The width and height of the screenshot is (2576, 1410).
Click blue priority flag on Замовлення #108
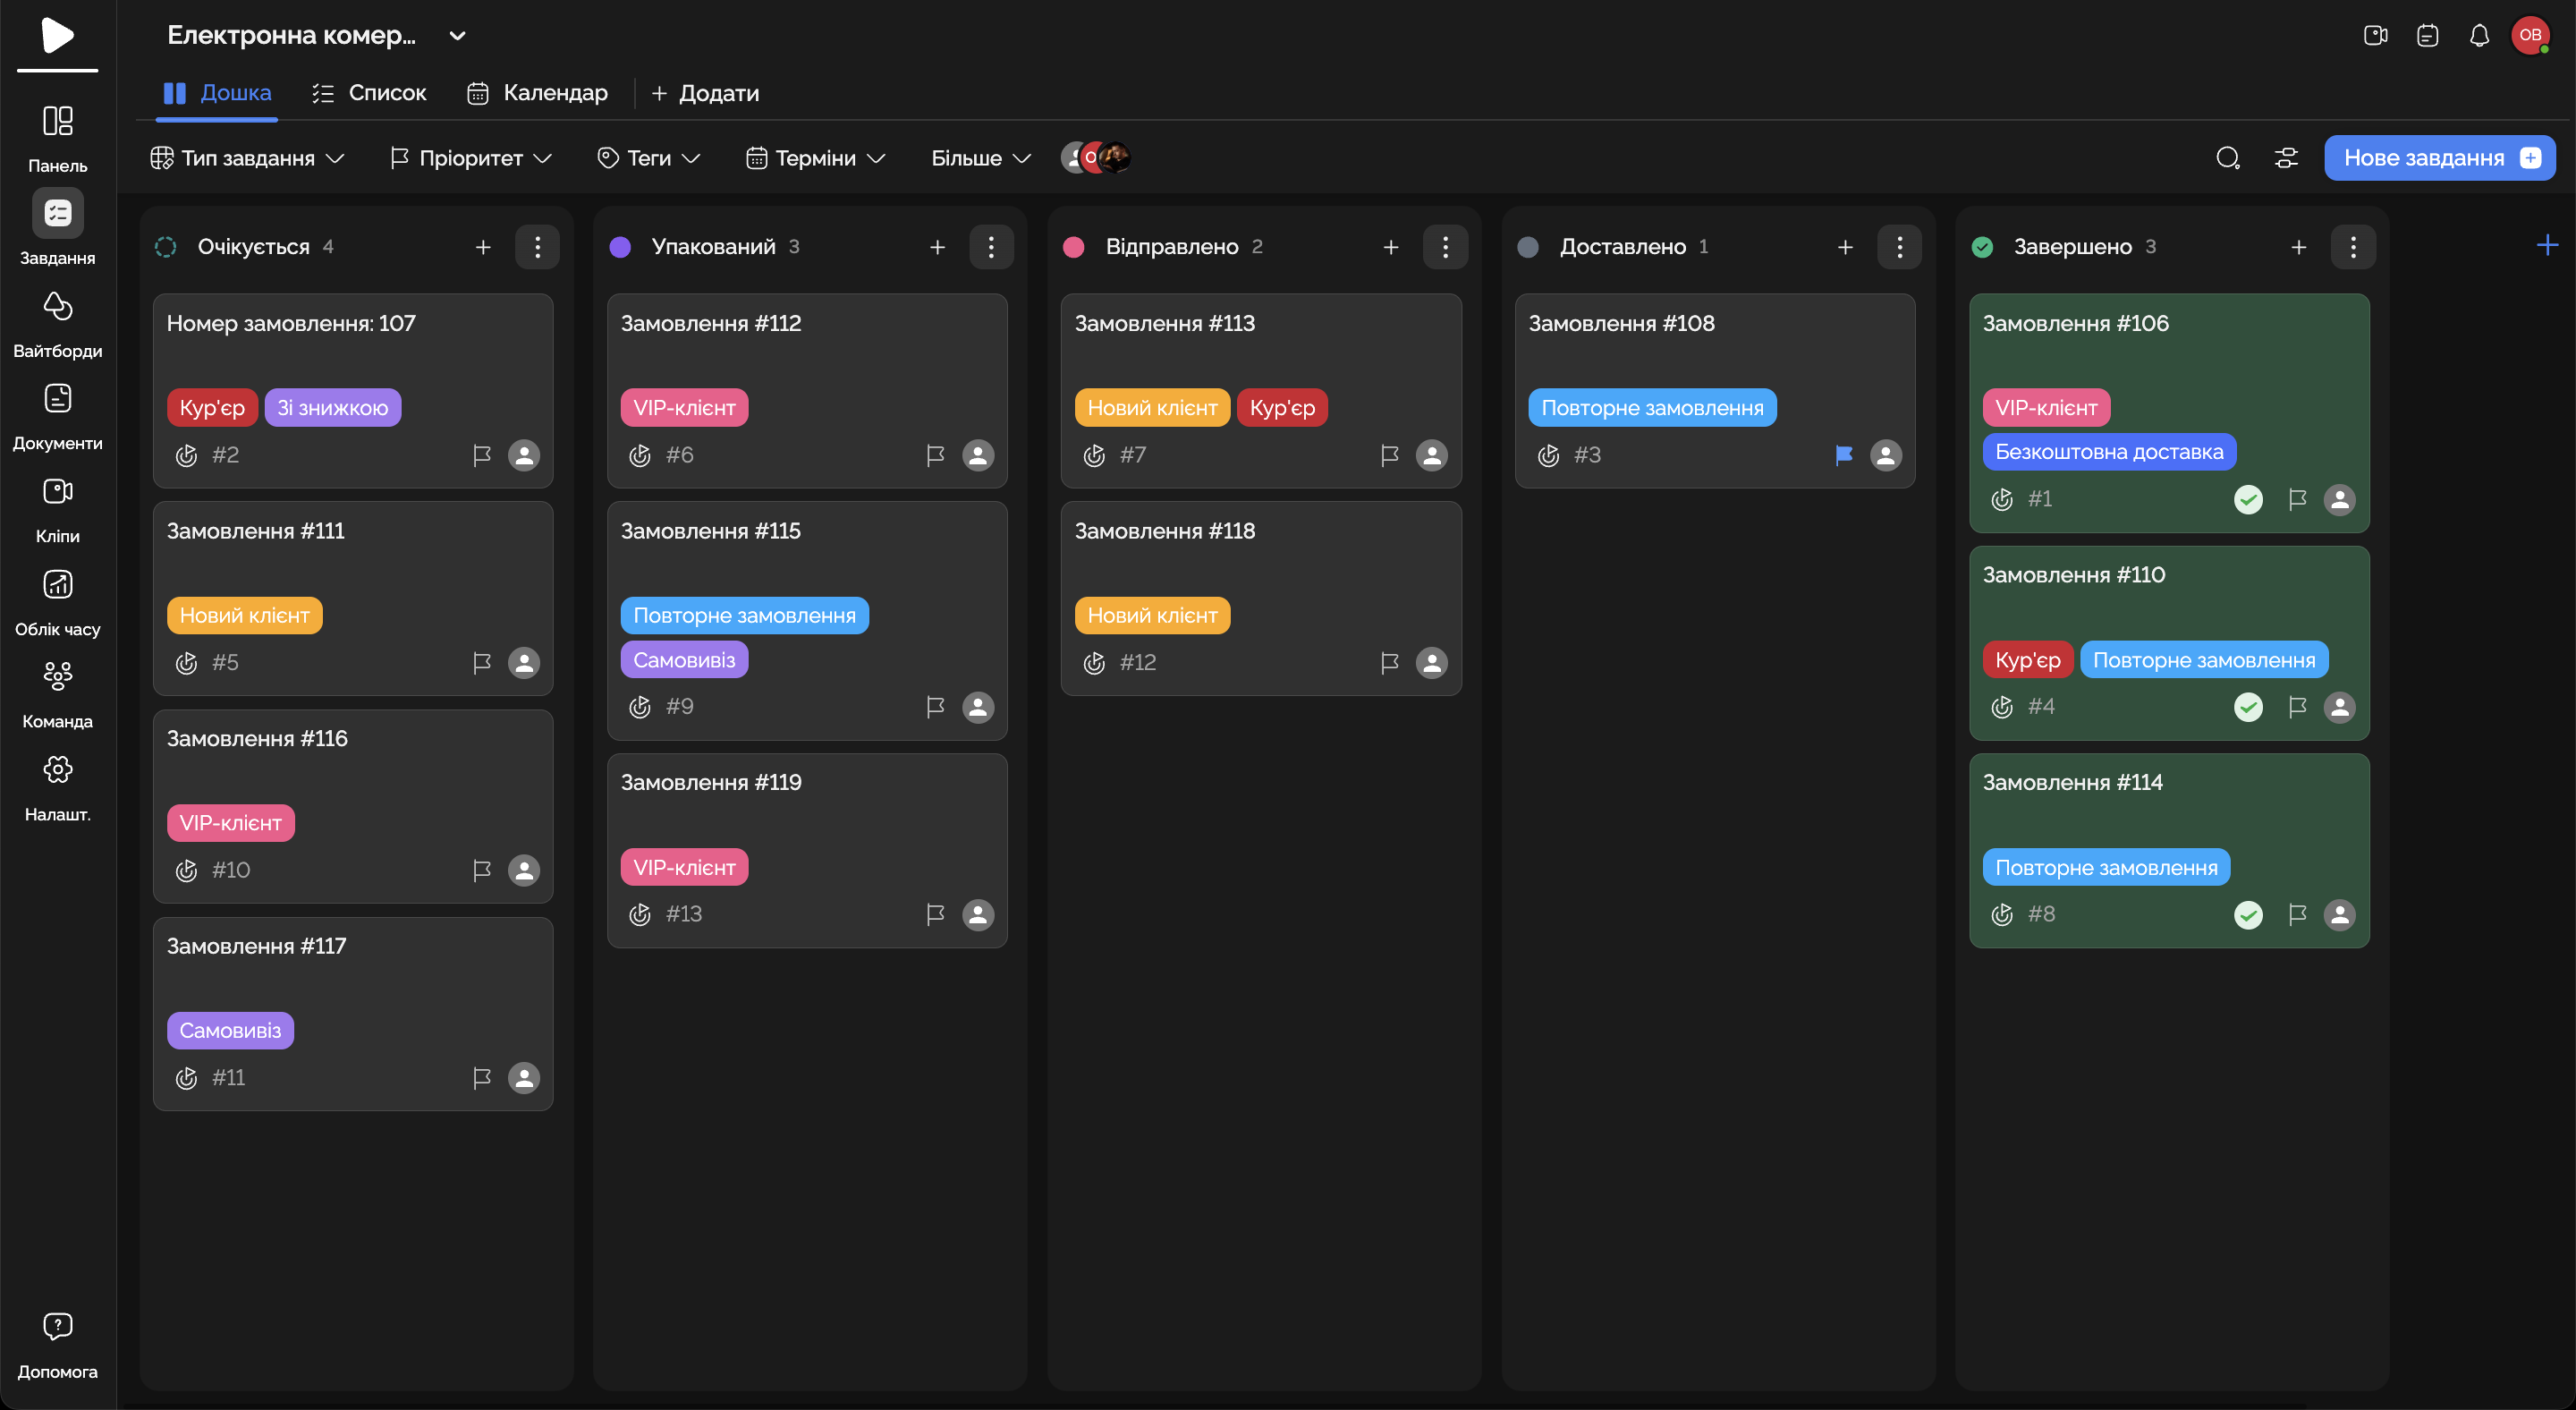click(1844, 456)
